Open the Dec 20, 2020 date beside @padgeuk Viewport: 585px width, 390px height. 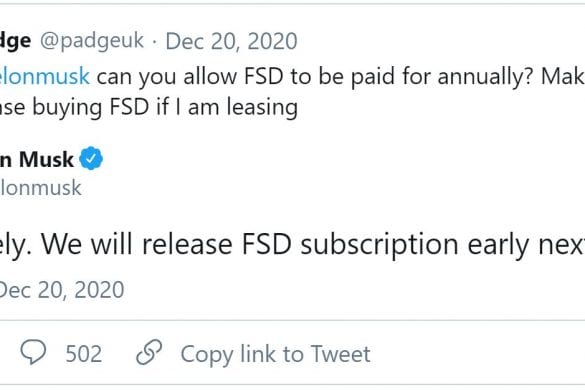pyautogui.click(x=231, y=41)
